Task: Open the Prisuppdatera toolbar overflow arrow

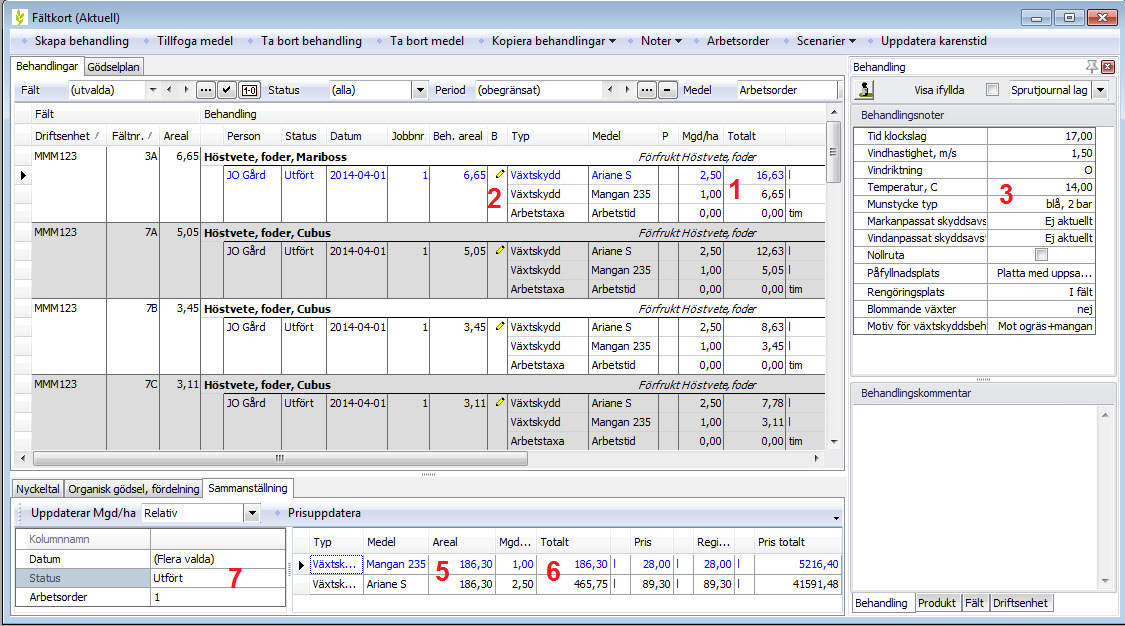Action: [x=836, y=518]
